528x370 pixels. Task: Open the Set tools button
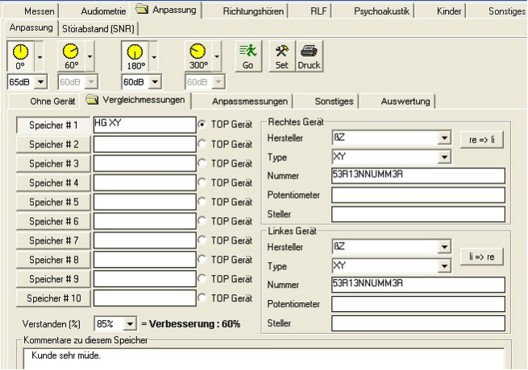tap(282, 56)
